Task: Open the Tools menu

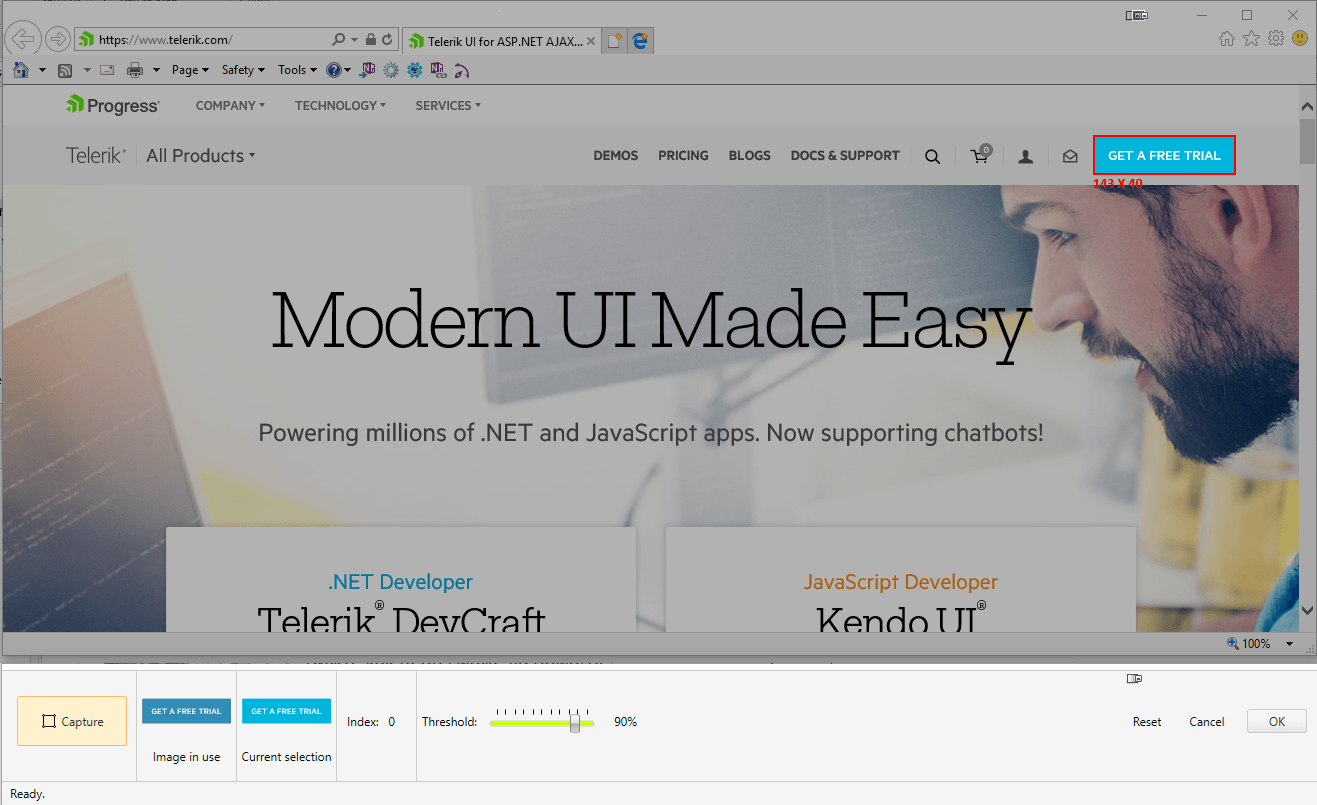Action: click(x=298, y=70)
